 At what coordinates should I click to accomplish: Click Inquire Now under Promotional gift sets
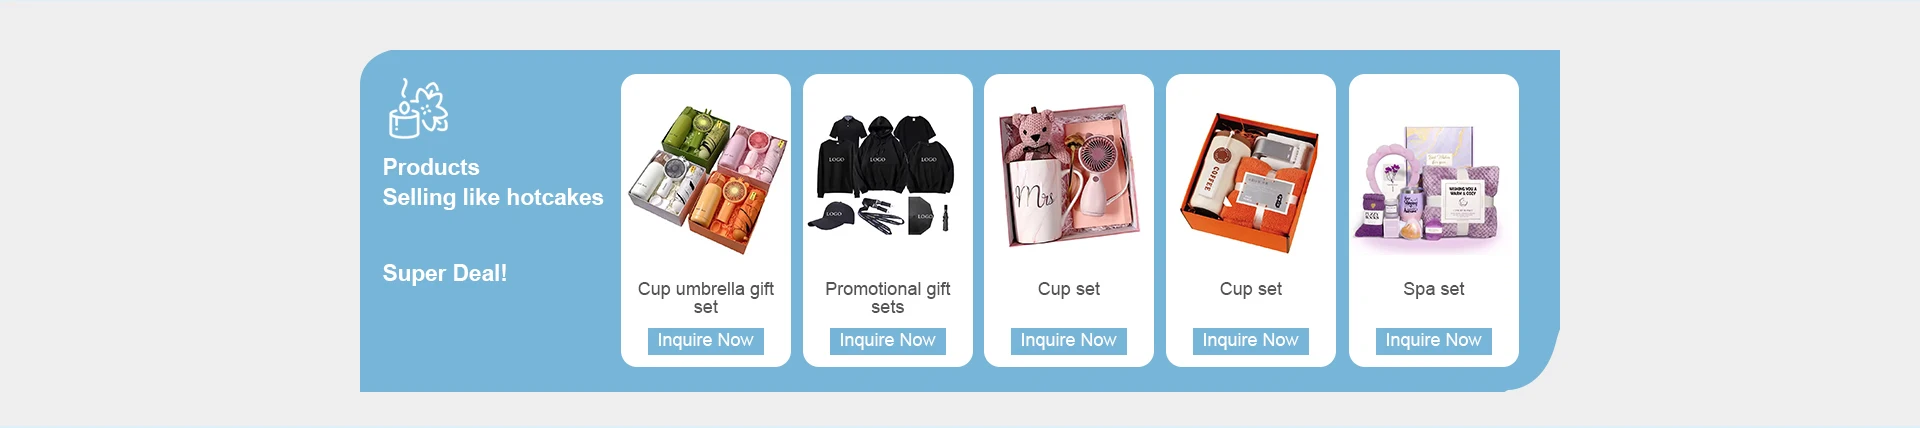(888, 341)
